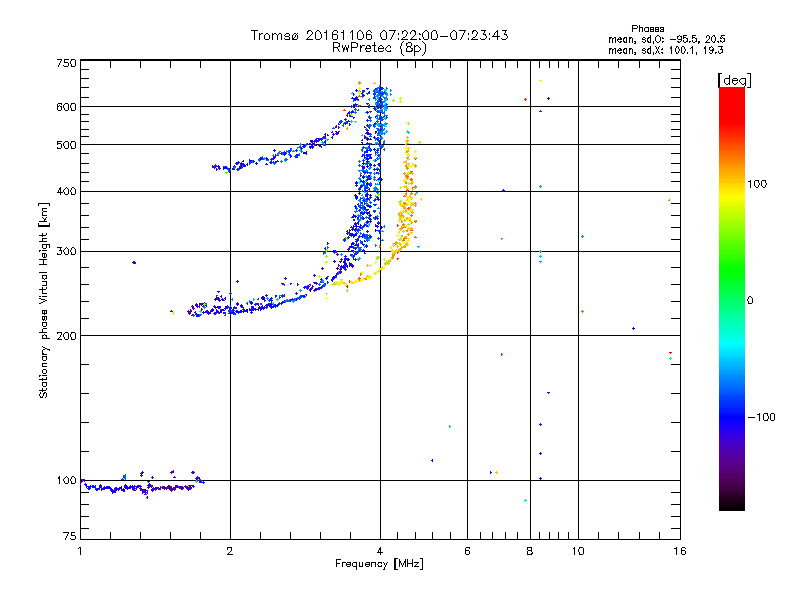This screenshot has height=600, width=800.
Task: Click the colorbar tick label '0'
Action: pyautogui.click(x=750, y=301)
